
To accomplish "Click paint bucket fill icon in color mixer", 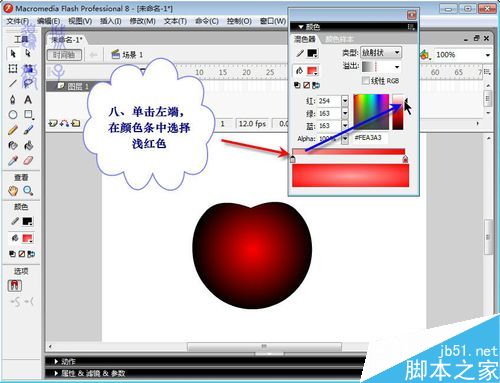I will [299, 70].
